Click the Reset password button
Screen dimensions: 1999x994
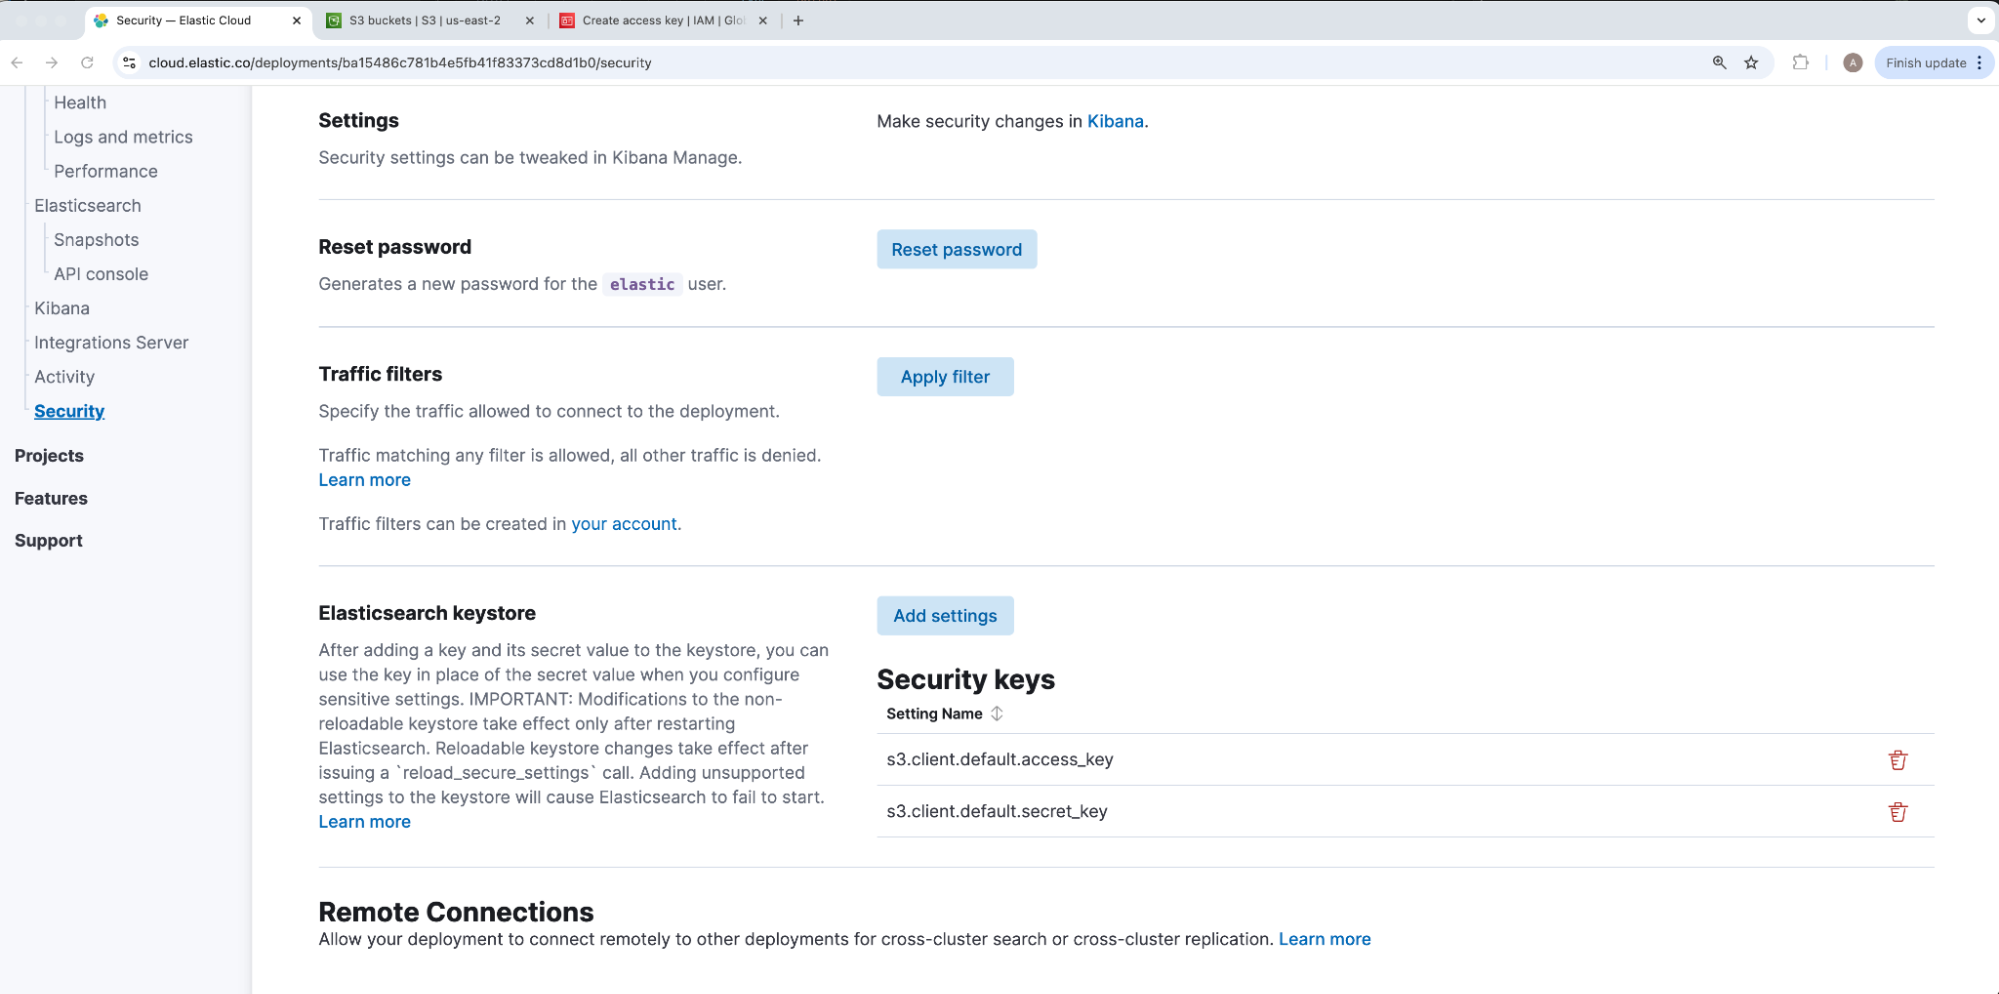click(x=956, y=250)
